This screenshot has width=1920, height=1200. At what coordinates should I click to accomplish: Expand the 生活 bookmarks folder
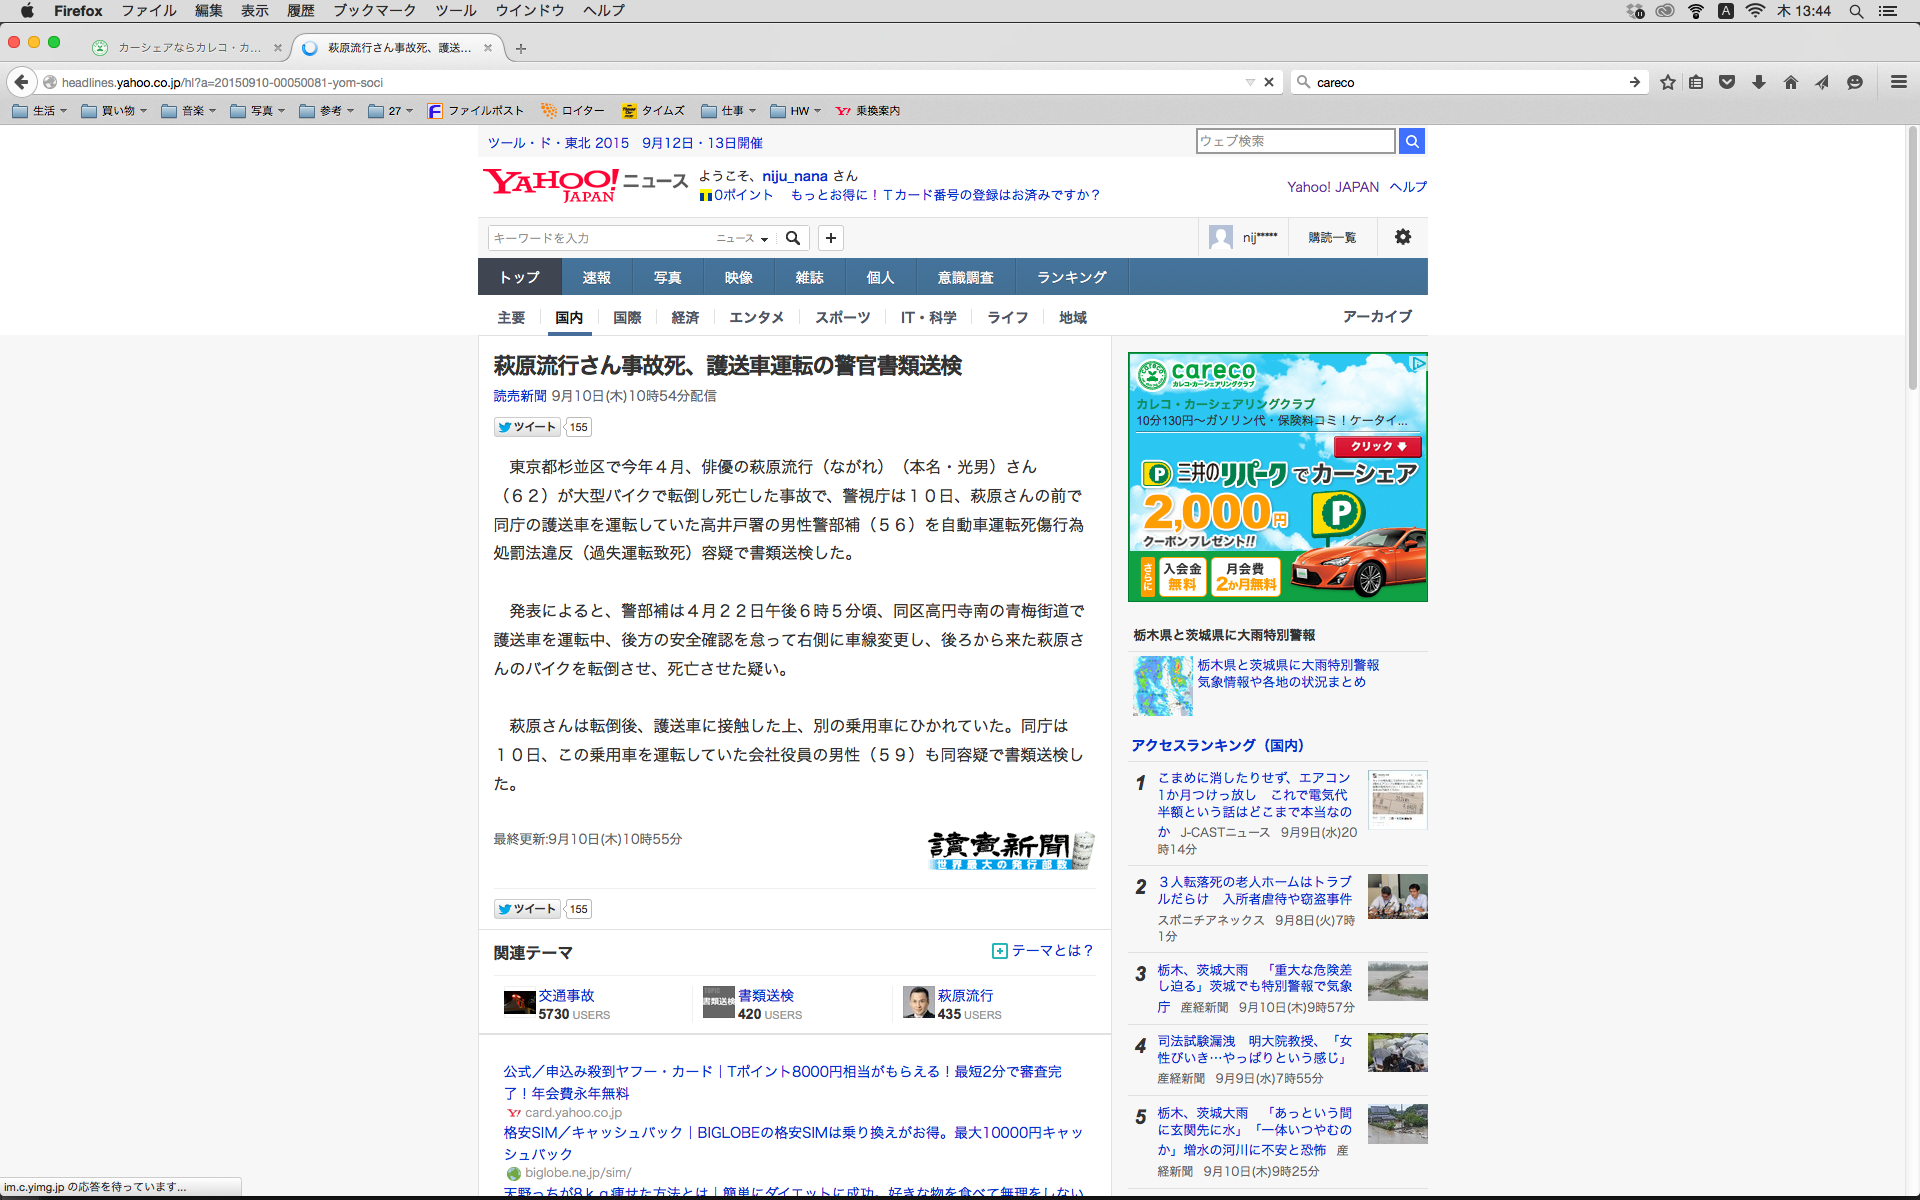click(41, 111)
